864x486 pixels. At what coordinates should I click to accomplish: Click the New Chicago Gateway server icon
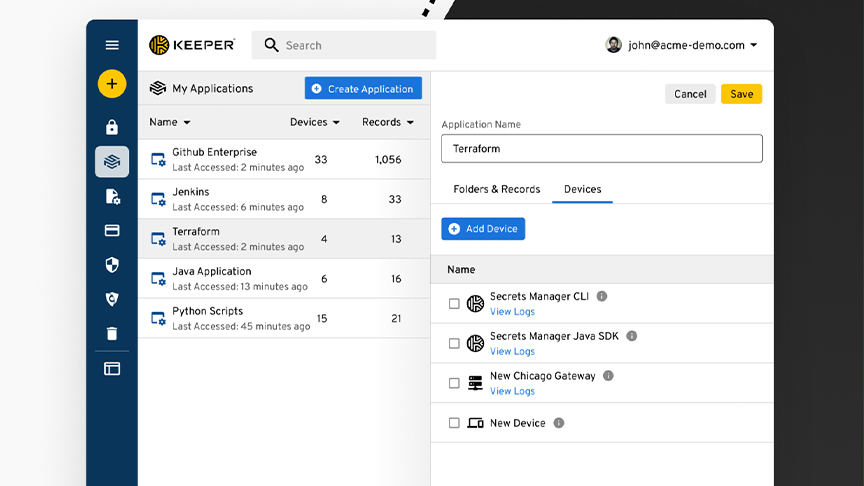click(475, 383)
